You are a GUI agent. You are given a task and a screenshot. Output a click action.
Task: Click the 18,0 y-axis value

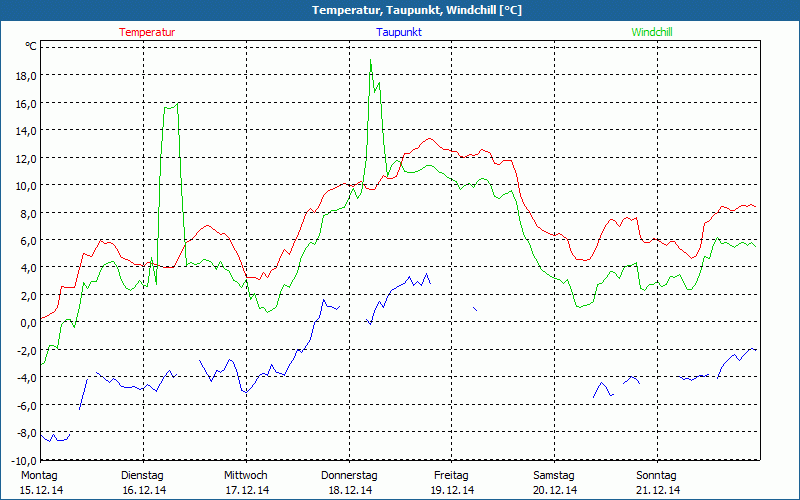pyautogui.click(x=25, y=75)
